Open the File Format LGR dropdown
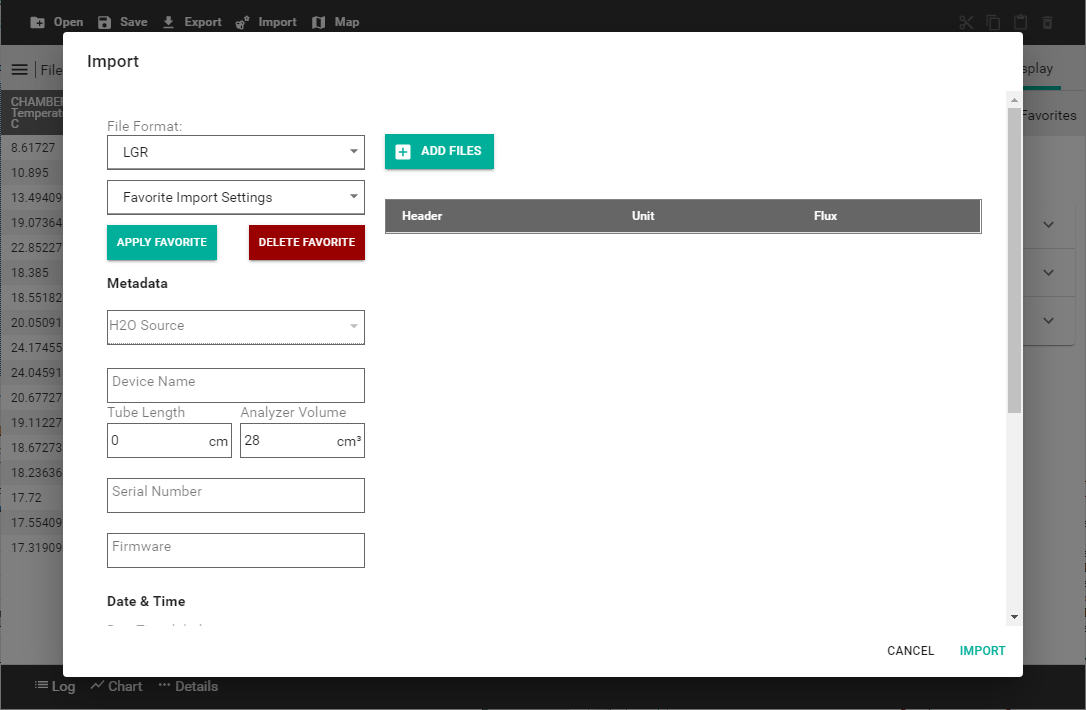1086x710 pixels. (235, 153)
